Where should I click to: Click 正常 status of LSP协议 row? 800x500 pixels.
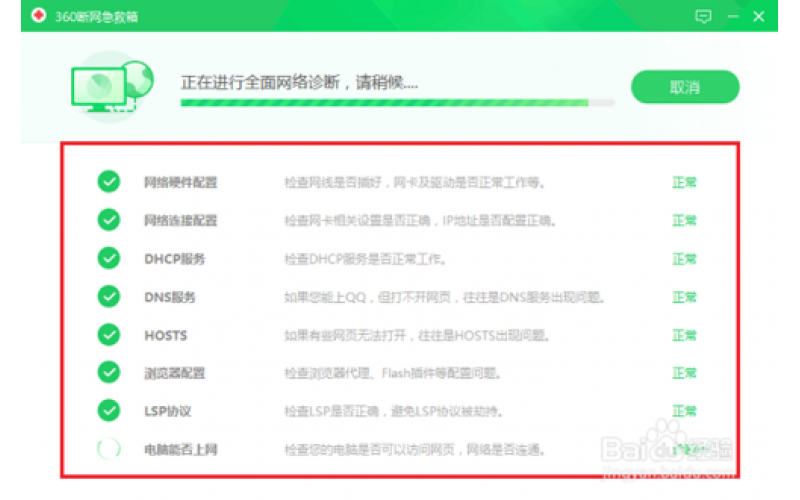[684, 411]
